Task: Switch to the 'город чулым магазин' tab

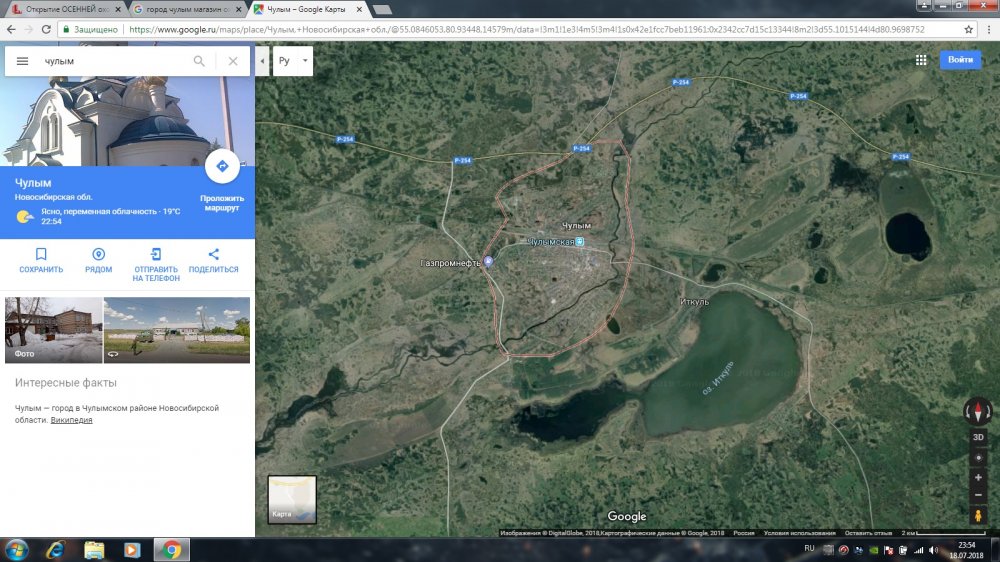Action: 187,9
